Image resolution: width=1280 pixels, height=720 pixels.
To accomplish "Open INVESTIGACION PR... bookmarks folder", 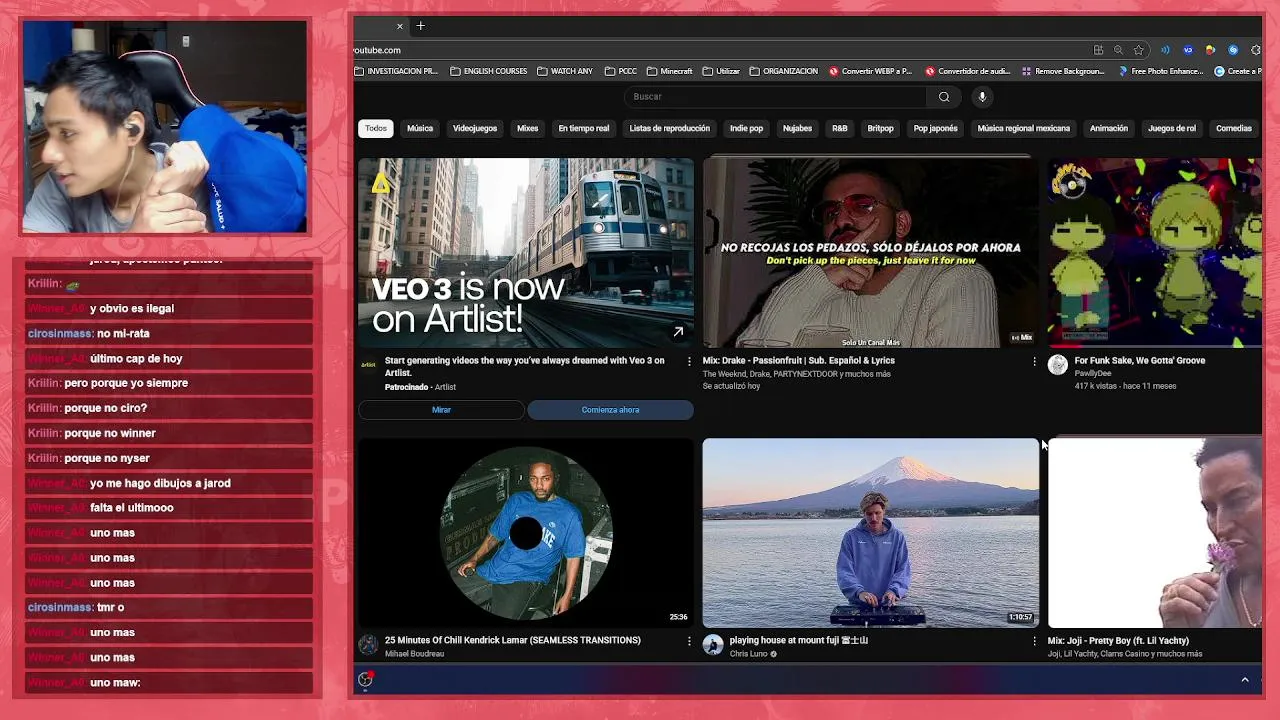I will point(396,71).
